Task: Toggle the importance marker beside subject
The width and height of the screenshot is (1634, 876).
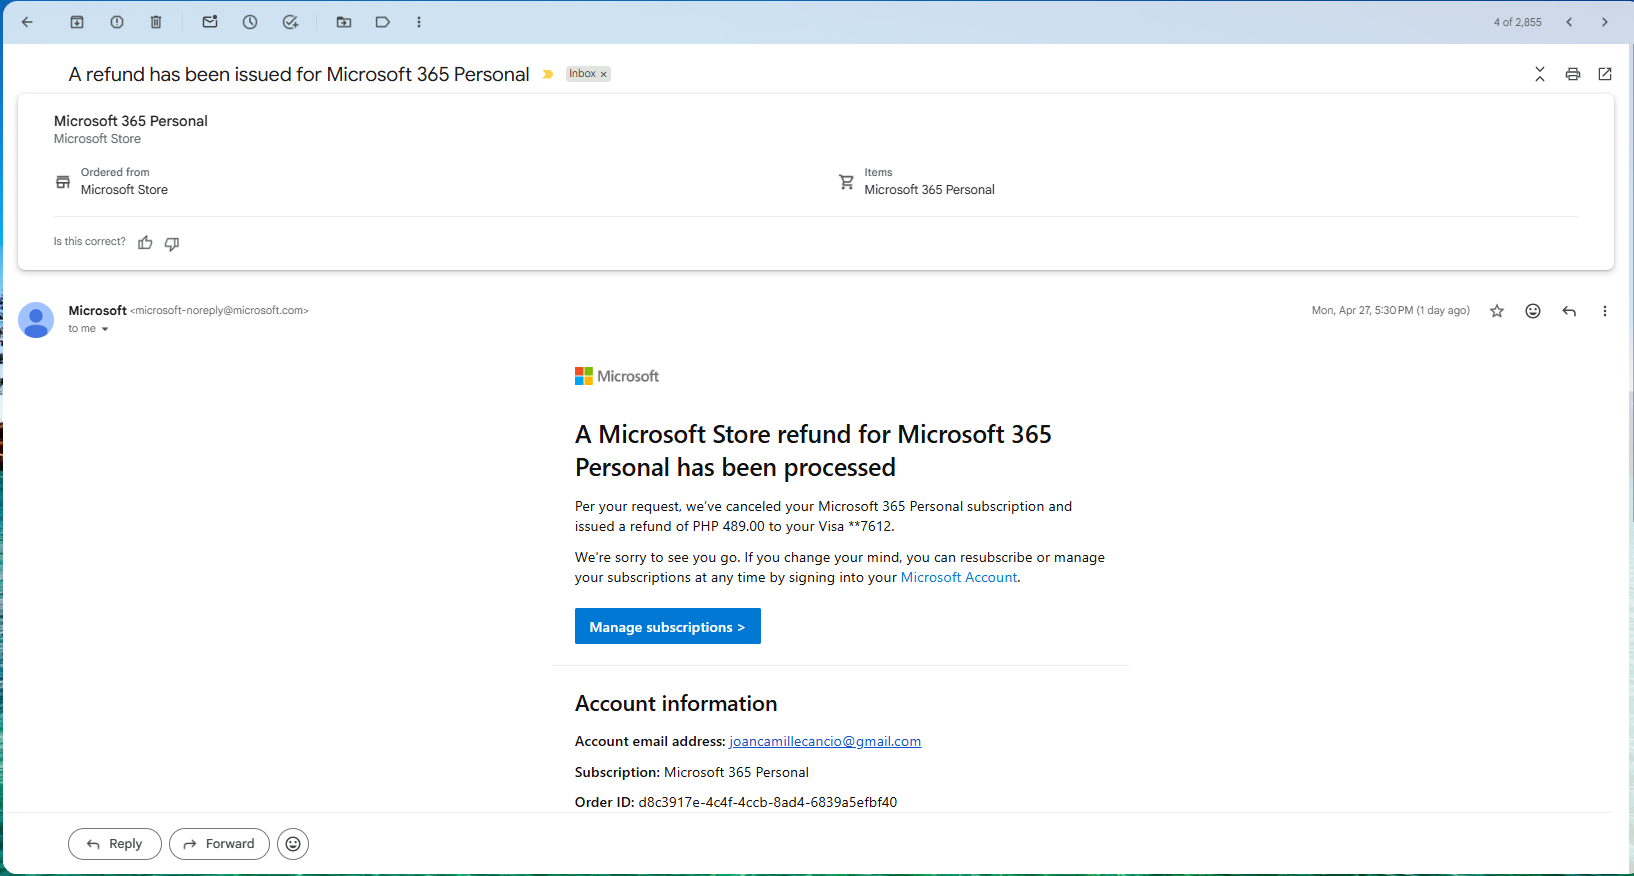Action: click(548, 74)
